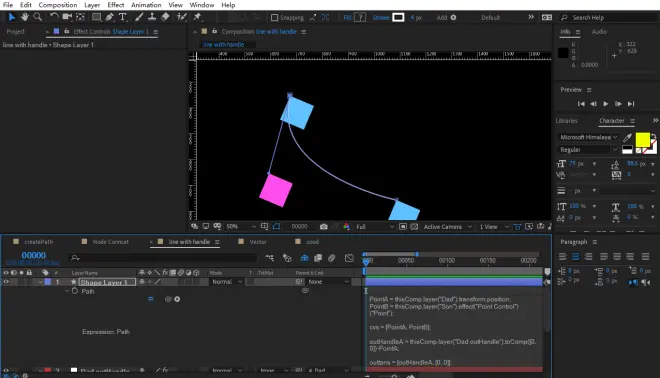Pick a color with Character eyedropper
660x378 pixels.
coord(627,137)
